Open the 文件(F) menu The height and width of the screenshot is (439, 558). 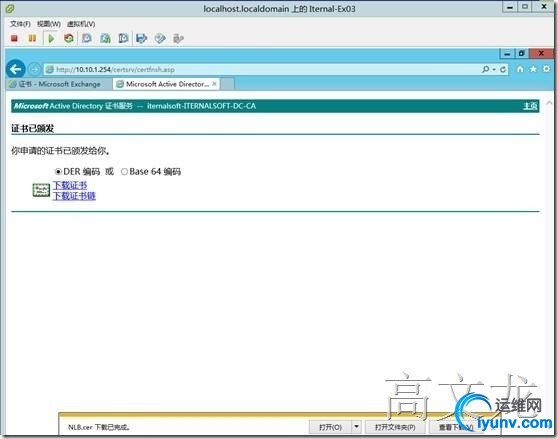tap(20, 24)
